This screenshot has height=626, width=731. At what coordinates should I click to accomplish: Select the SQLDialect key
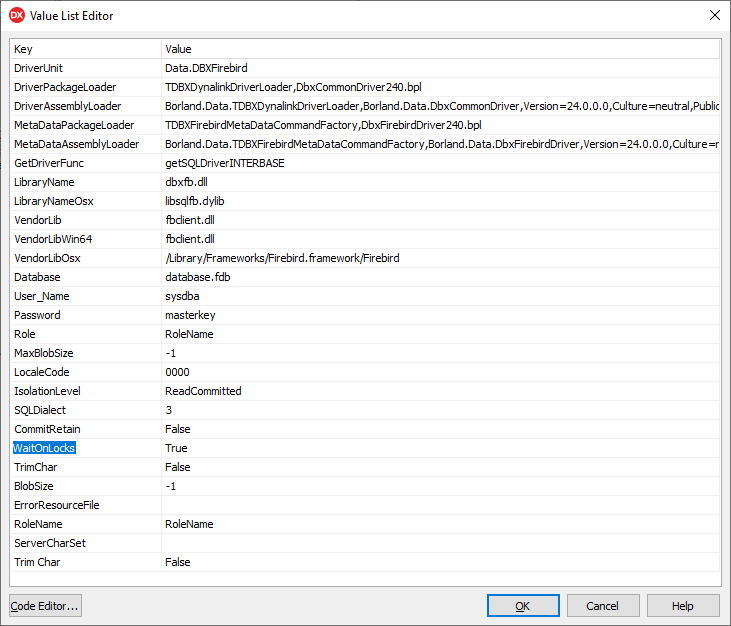tap(86, 410)
